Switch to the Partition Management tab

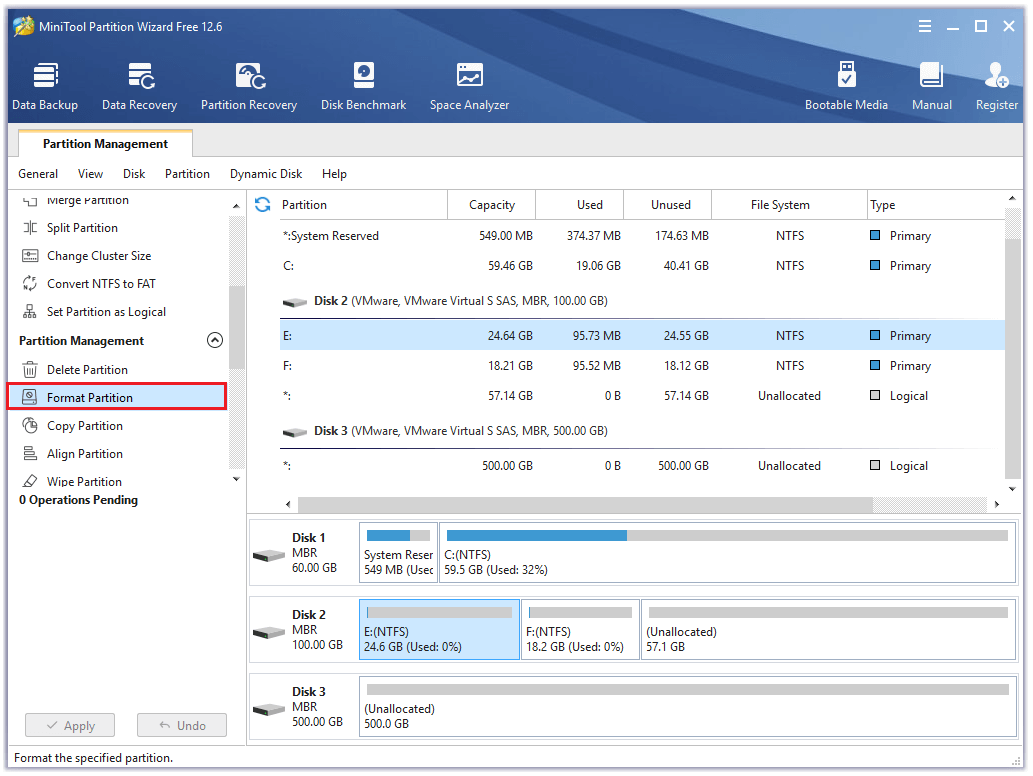pyautogui.click(x=104, y=143)
